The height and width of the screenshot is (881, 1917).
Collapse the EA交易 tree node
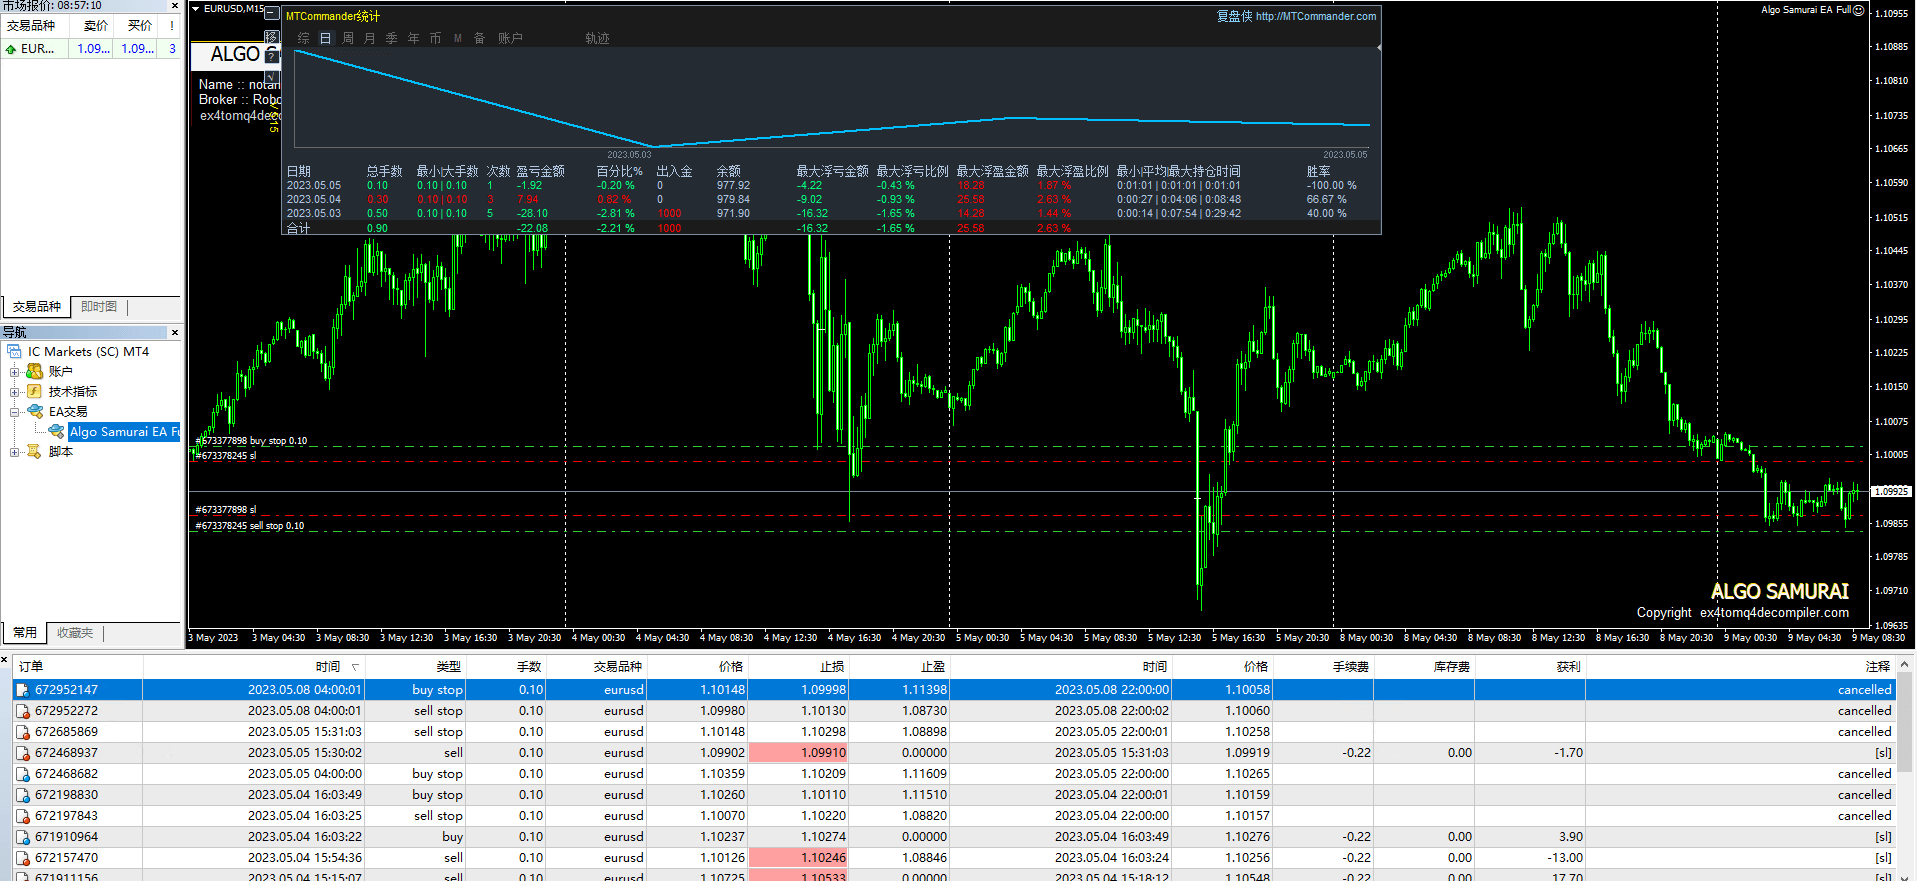(15, 411)
